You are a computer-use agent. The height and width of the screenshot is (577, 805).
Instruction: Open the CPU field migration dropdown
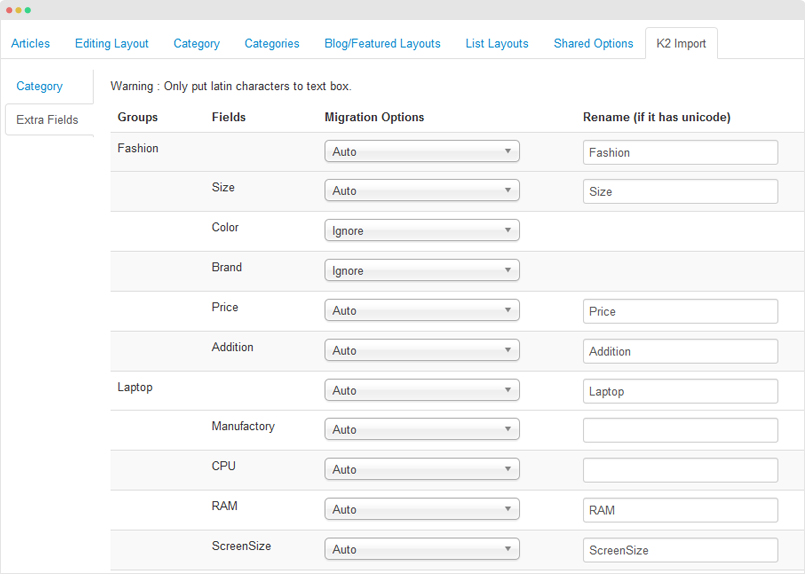[x=421, y=469]
